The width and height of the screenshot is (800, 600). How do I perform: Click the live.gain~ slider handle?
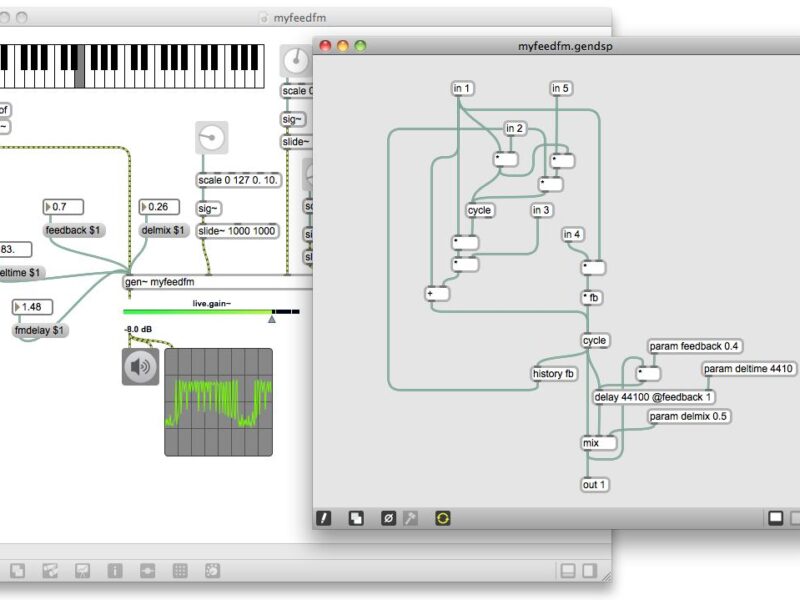[x=271, y=317]
